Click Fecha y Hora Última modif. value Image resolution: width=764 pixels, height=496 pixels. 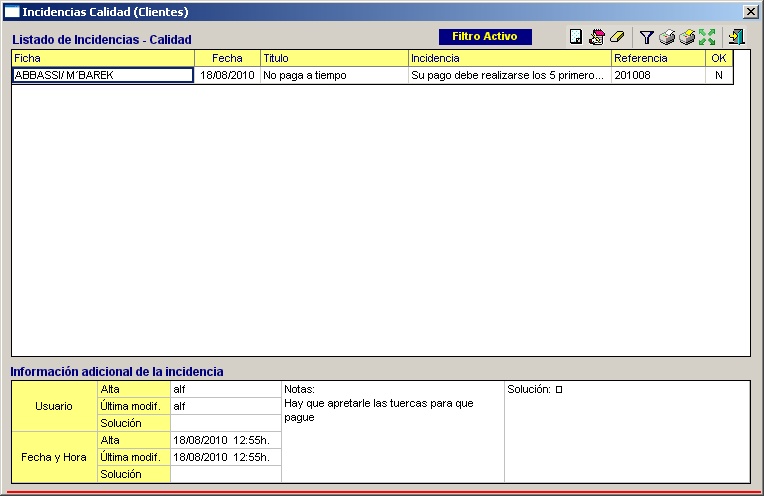click(226, 457)
